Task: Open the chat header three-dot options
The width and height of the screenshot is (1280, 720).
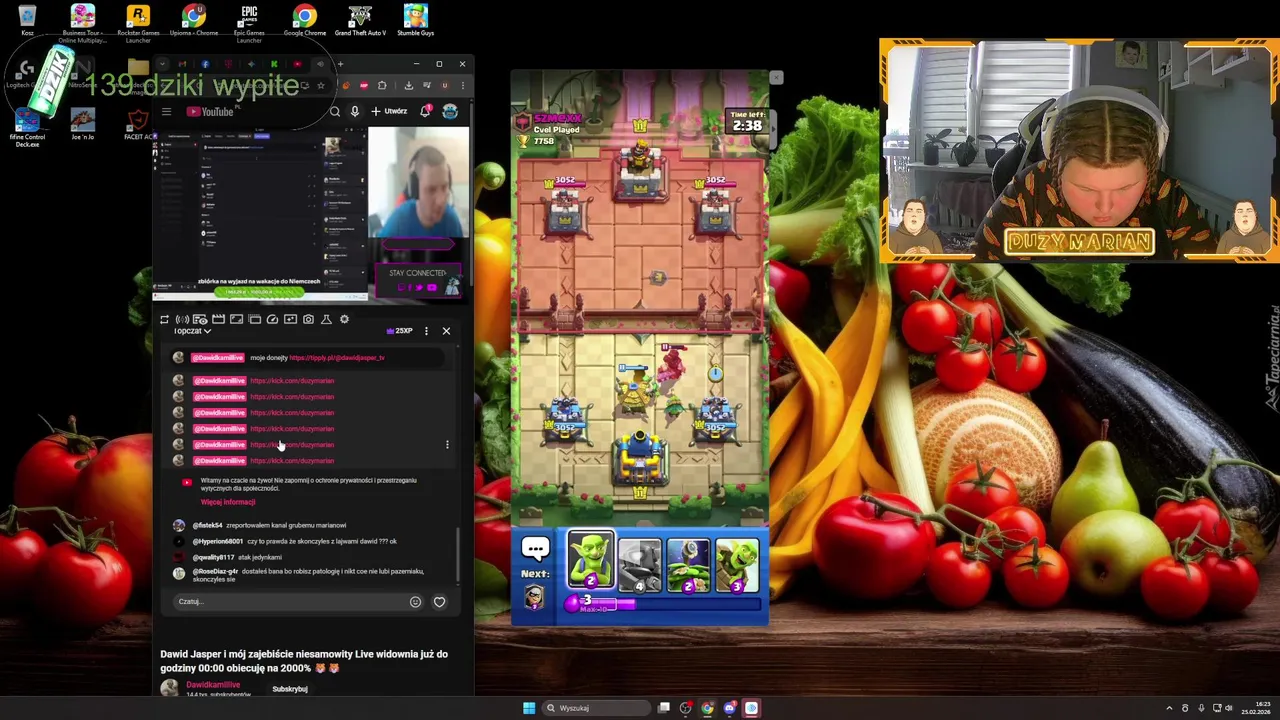Action: [426, 331]
